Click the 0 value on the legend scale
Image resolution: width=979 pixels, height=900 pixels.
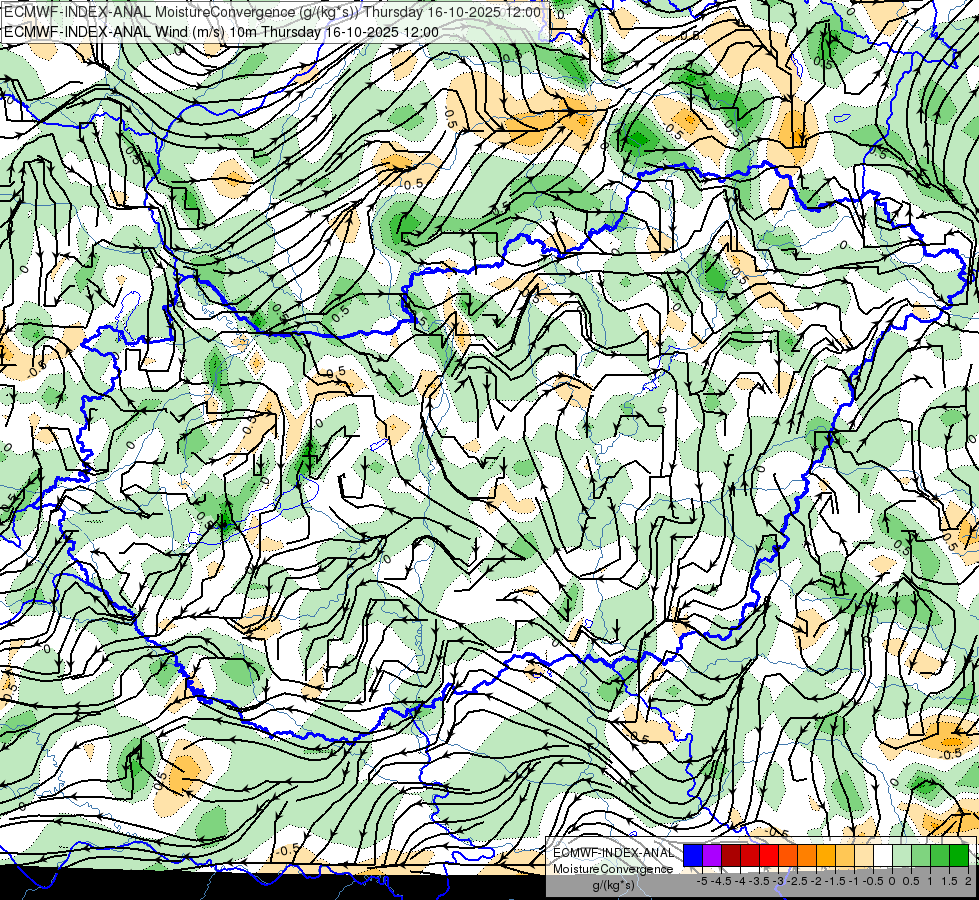click(x=892, y=881)
